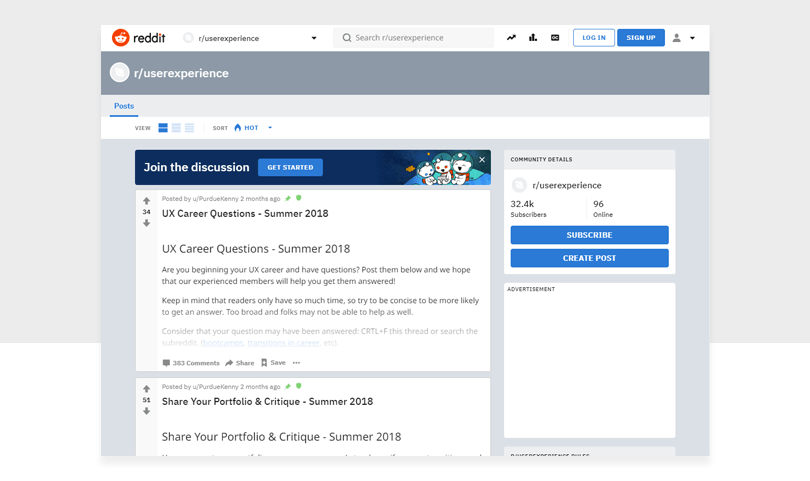Click the Community Details heading
The image size is (810, 481).
tap(541, 160)
